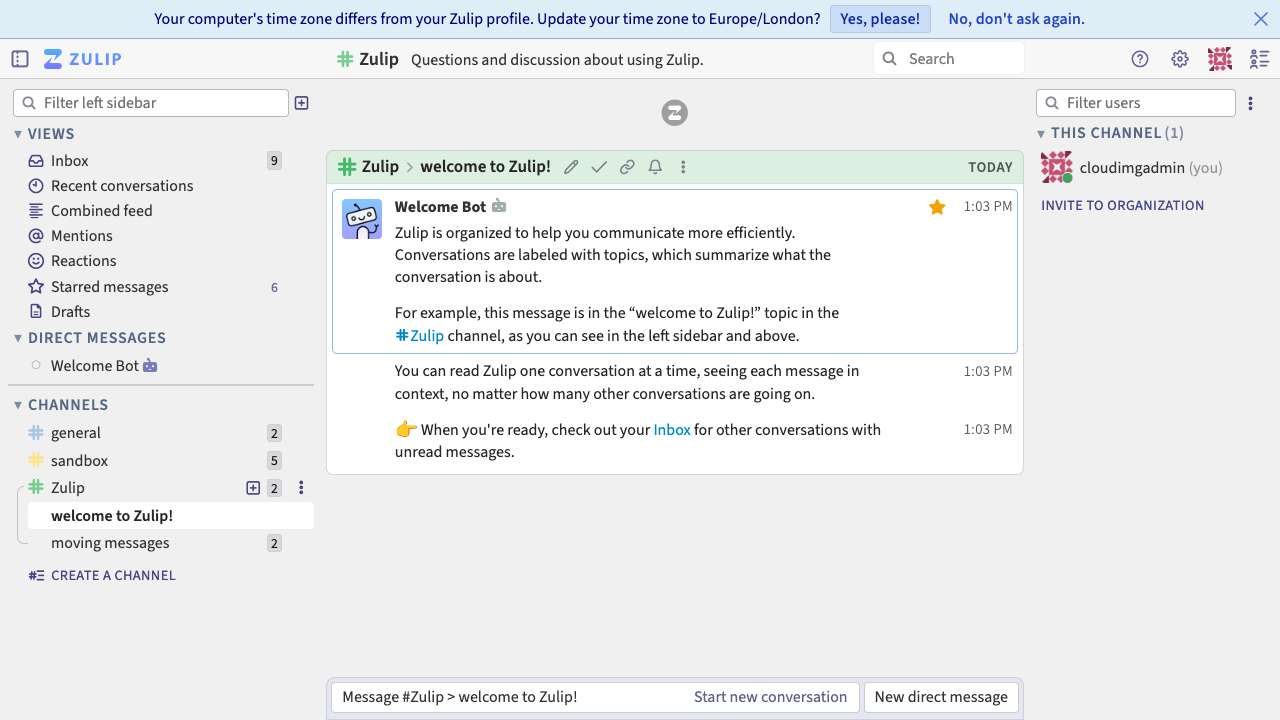Collapse THIS CHANNEL user section
Screen dimensions: 1280x720
pyautogui.click(x=1110, y=133)
